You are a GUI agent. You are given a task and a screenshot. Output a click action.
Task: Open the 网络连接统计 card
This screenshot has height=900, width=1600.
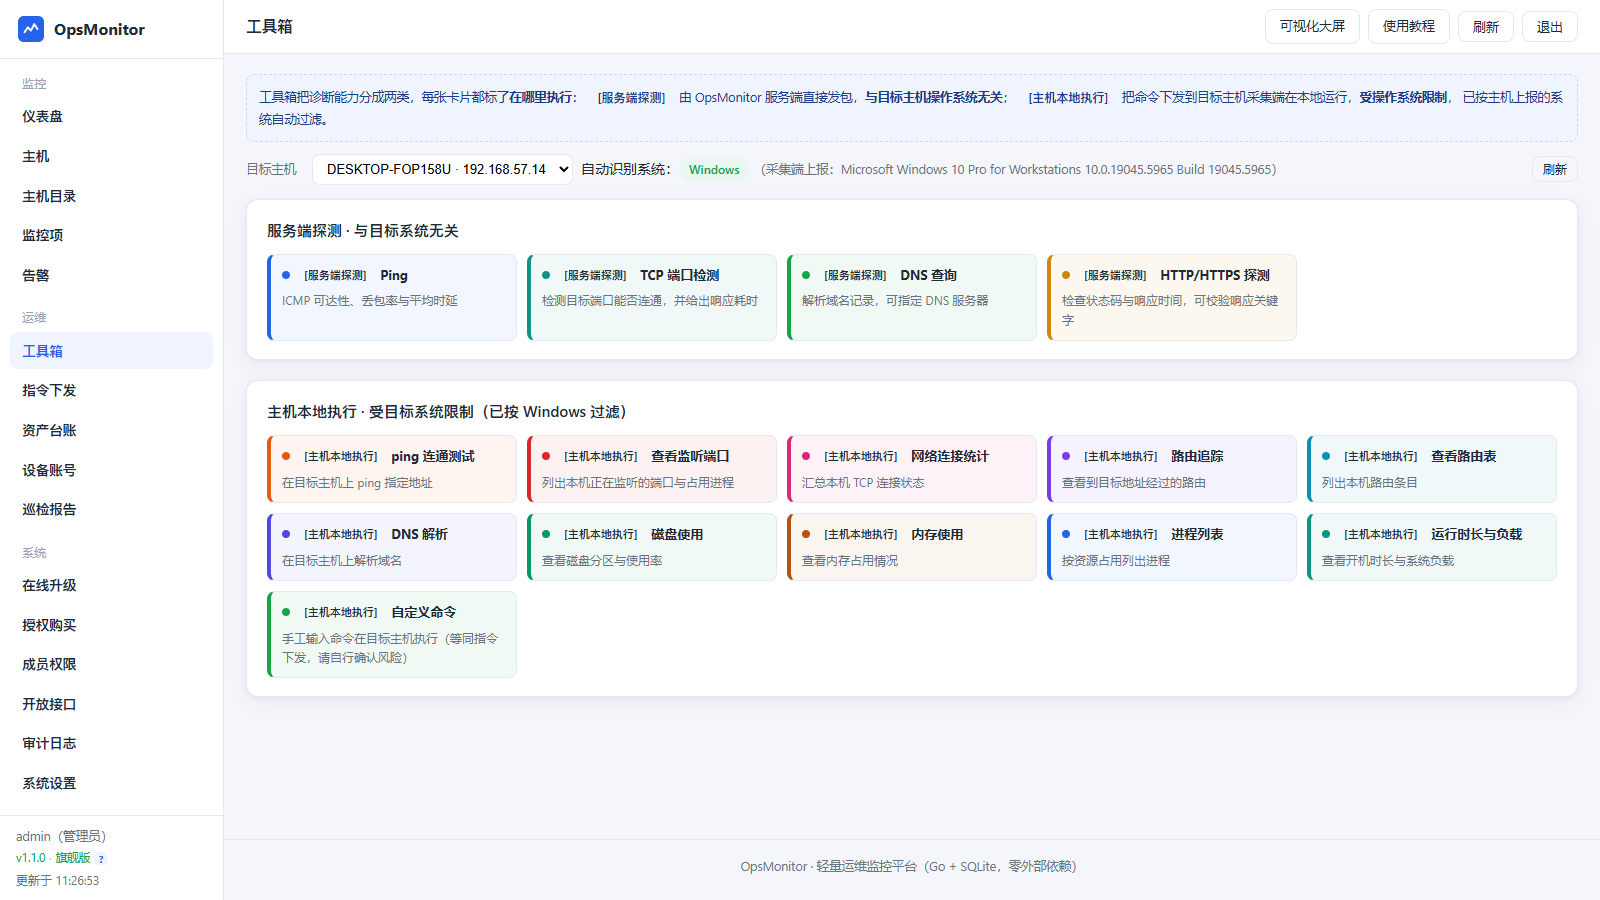pos(912,469)
